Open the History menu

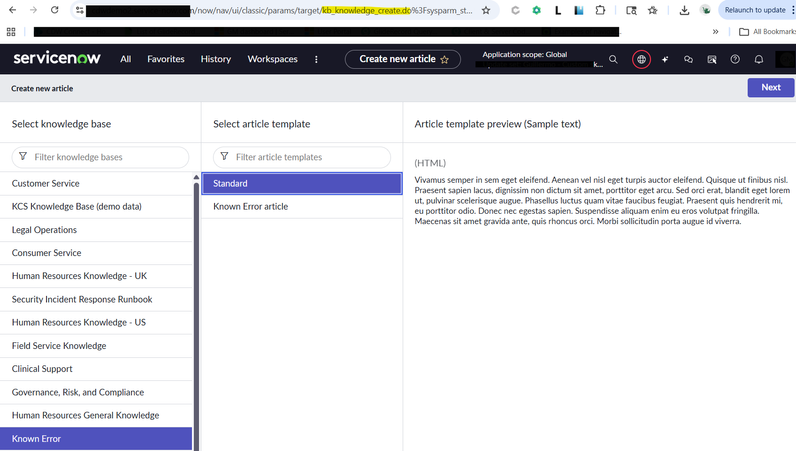point(216,59)
